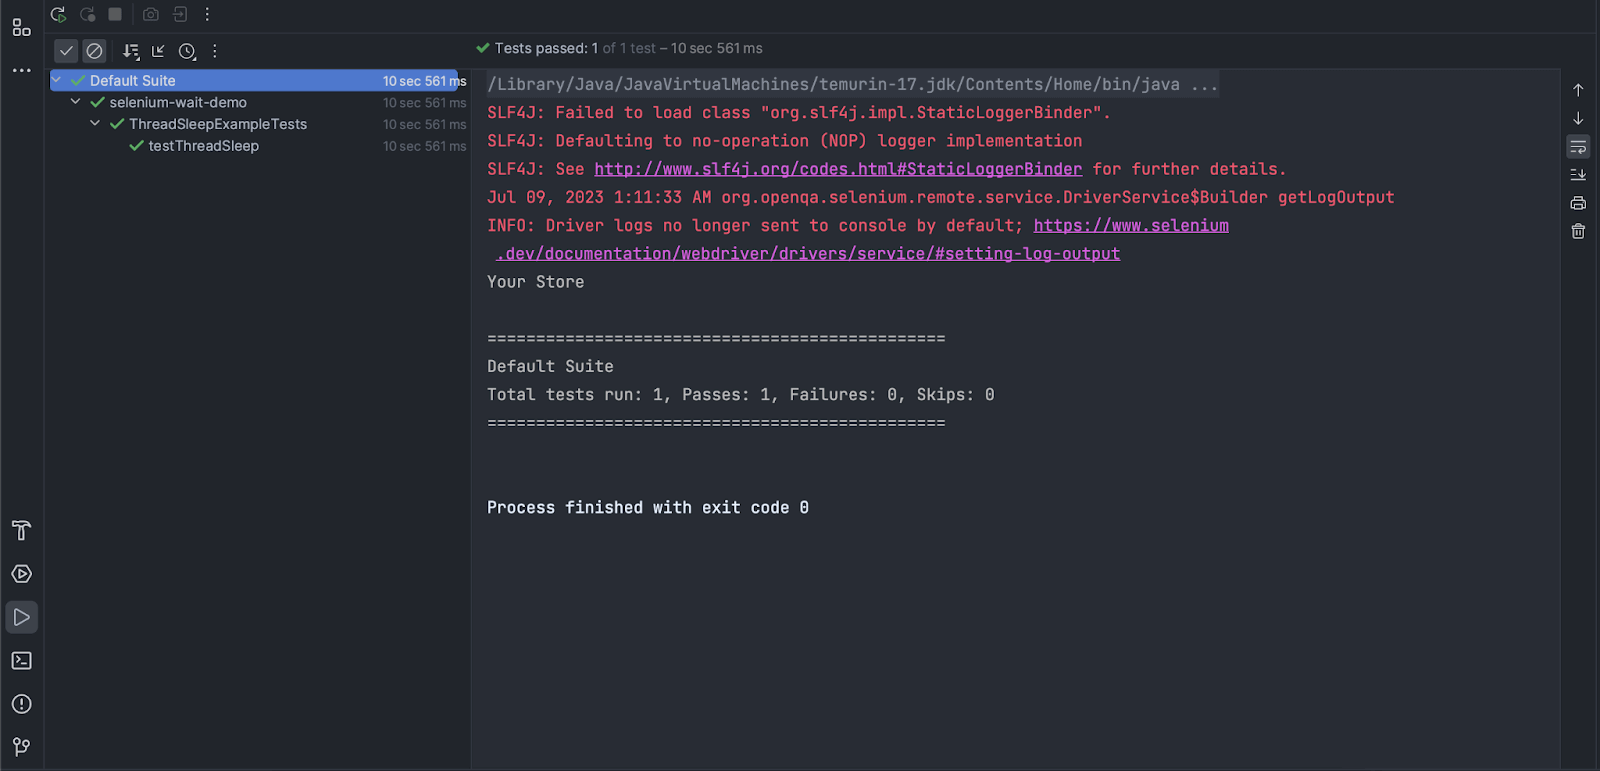This screenshot has height=771, width=1600.
Task: Collapse the ThreadSleepExampleTests node
Action: click(95, 123)
